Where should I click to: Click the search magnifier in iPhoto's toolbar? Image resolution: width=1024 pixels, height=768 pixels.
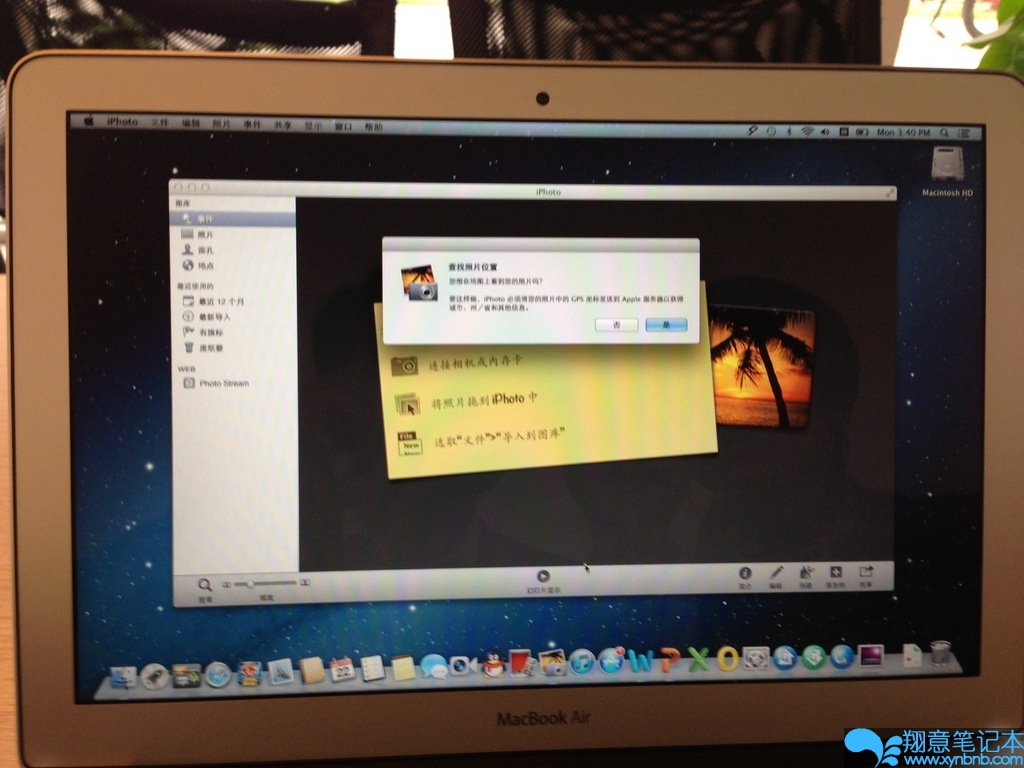(205, 585)
